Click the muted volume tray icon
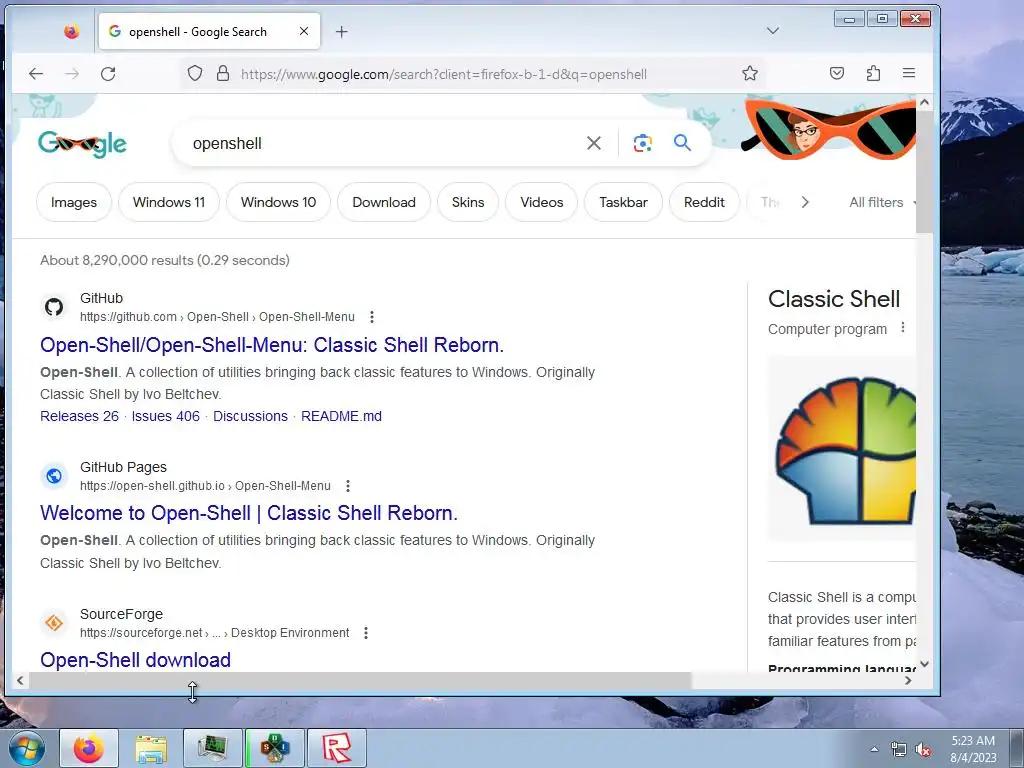 [923, 750]
